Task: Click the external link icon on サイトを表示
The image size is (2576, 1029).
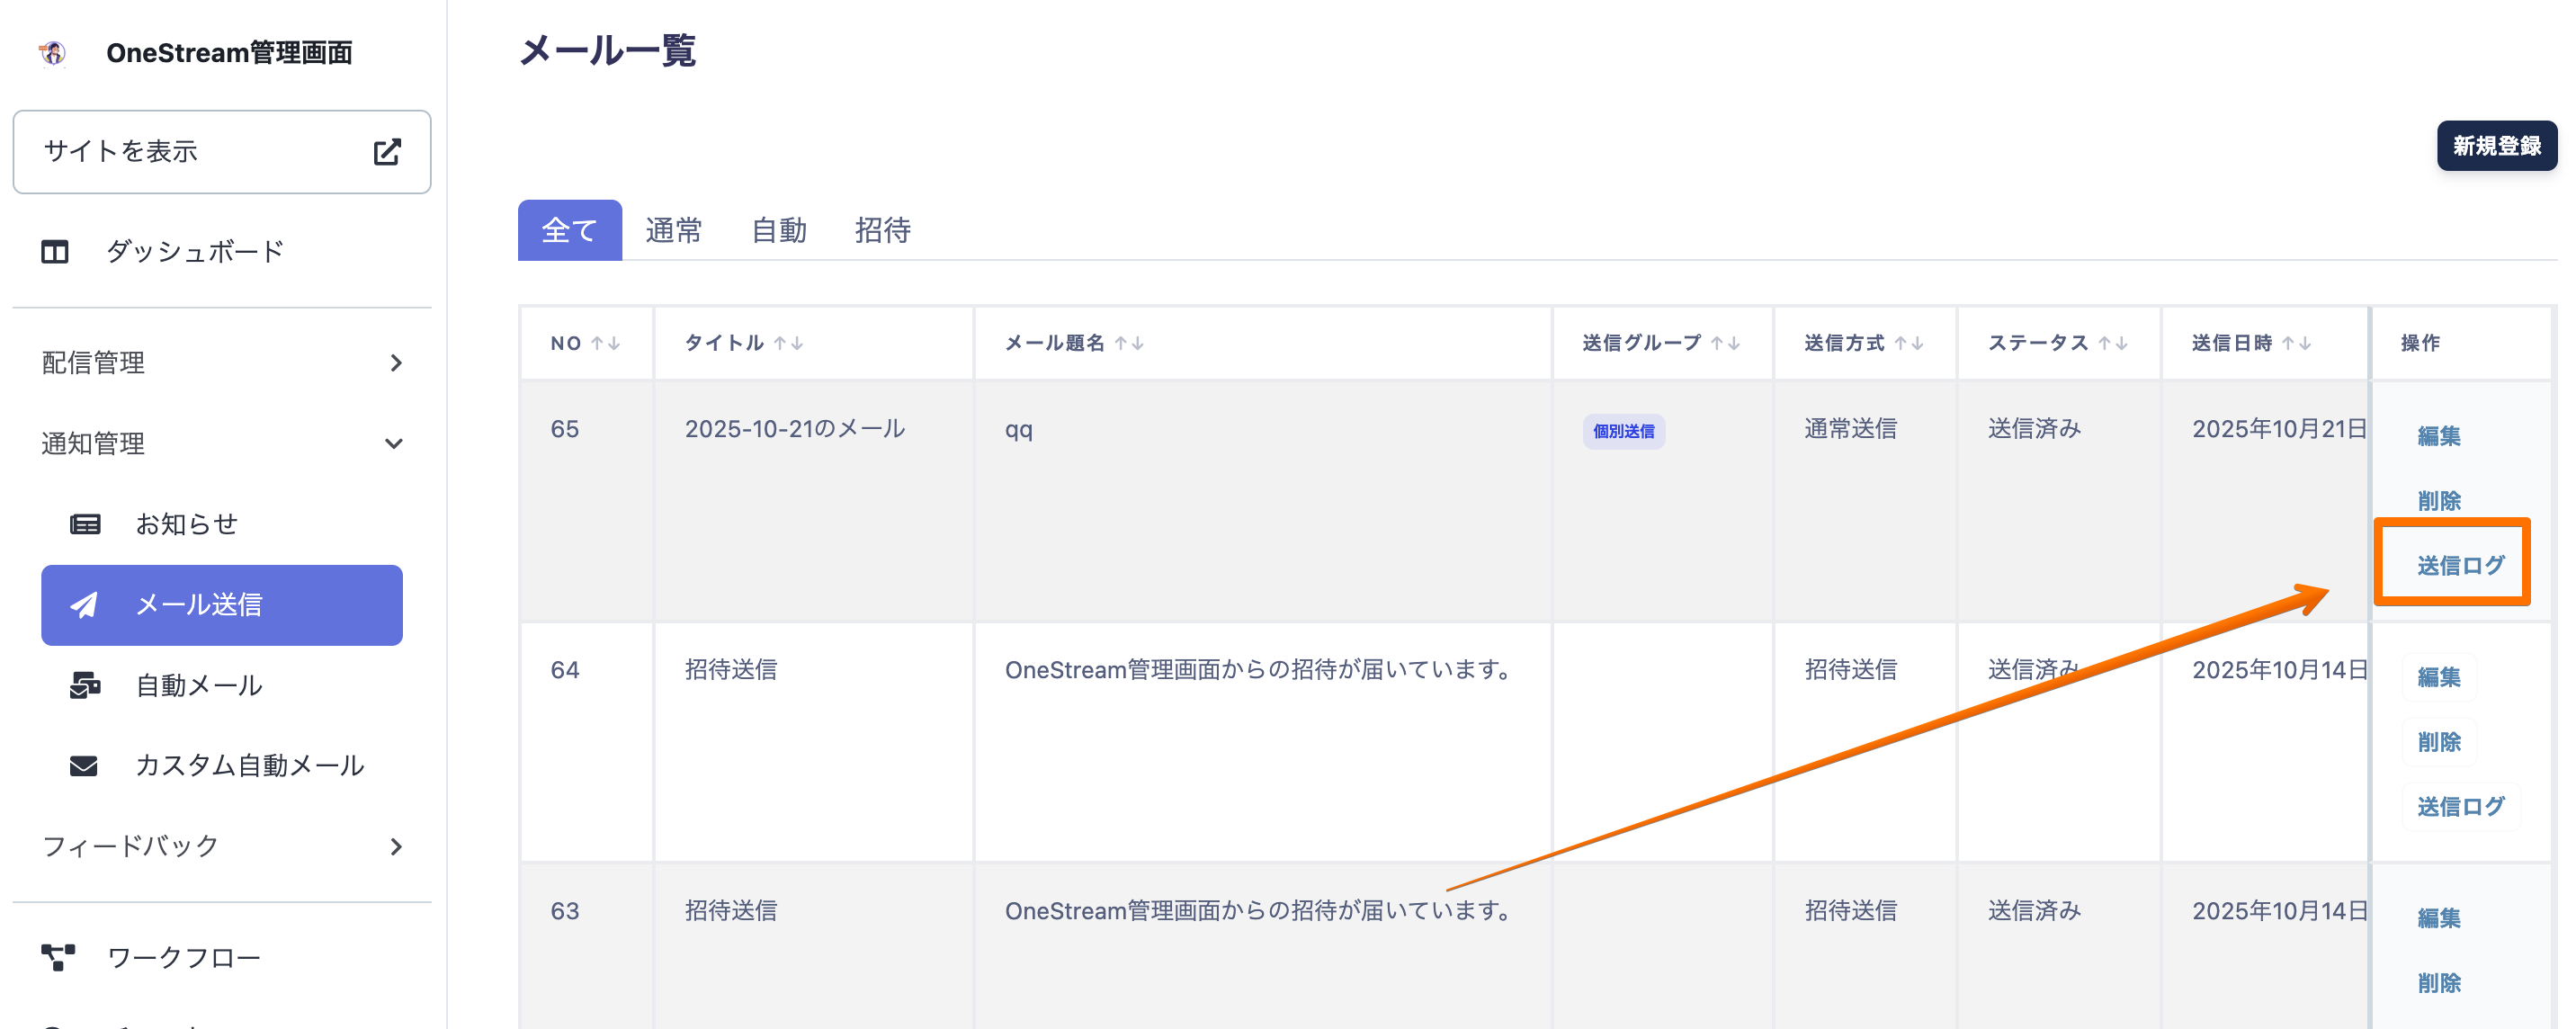Action: click(387, 152)
